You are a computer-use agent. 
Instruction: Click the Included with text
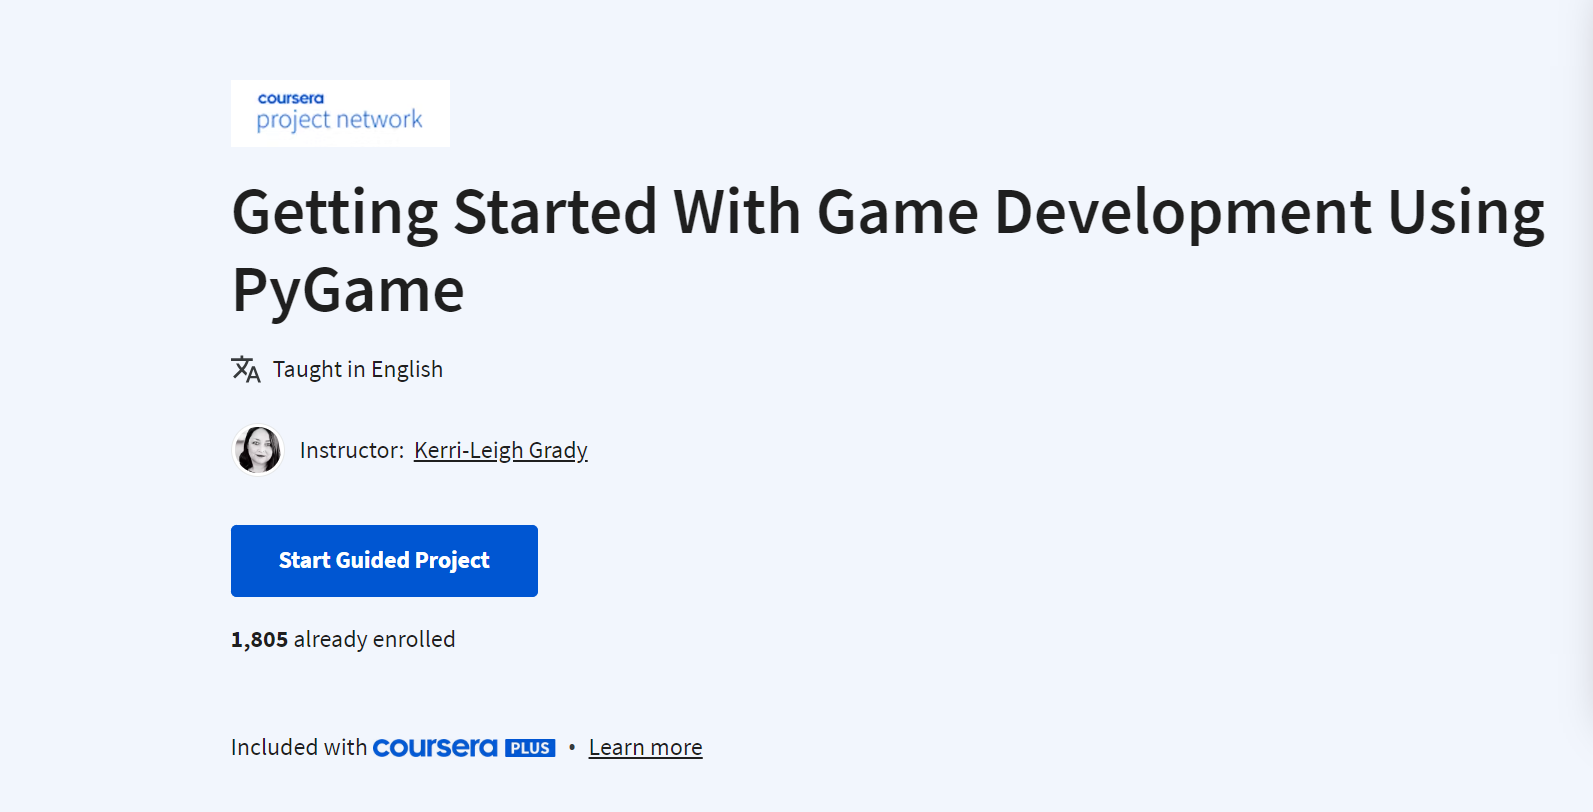pyautogui.click(x=299, y=748)
